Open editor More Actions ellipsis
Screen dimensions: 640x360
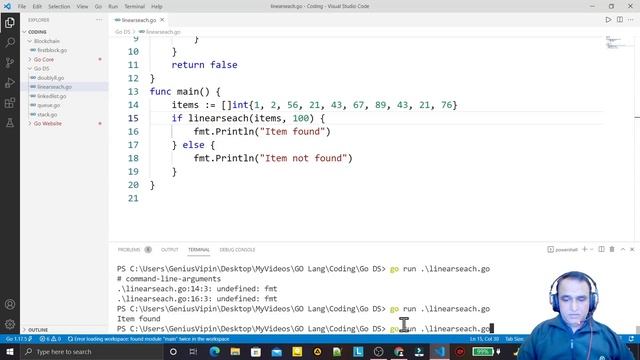[x=631, y=20]
